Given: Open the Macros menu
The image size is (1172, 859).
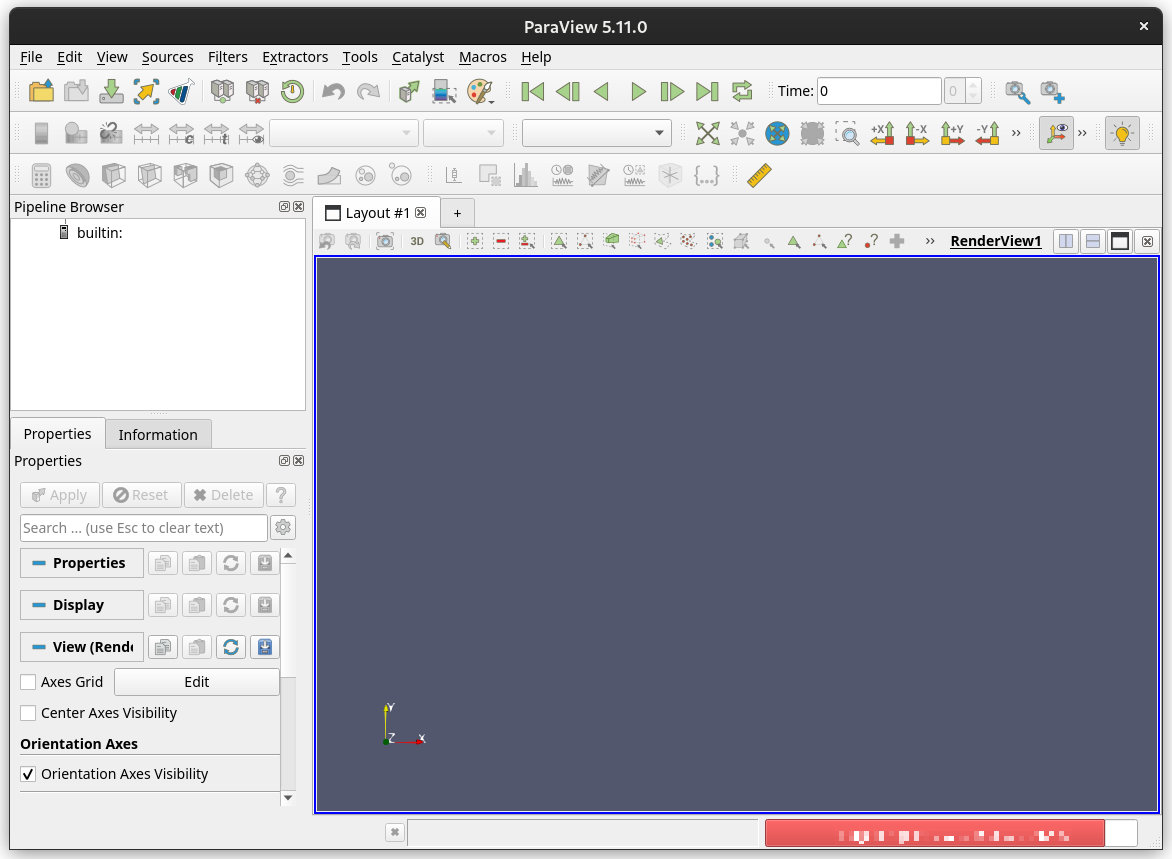Looking at the screenshot, I should (482, 57).
